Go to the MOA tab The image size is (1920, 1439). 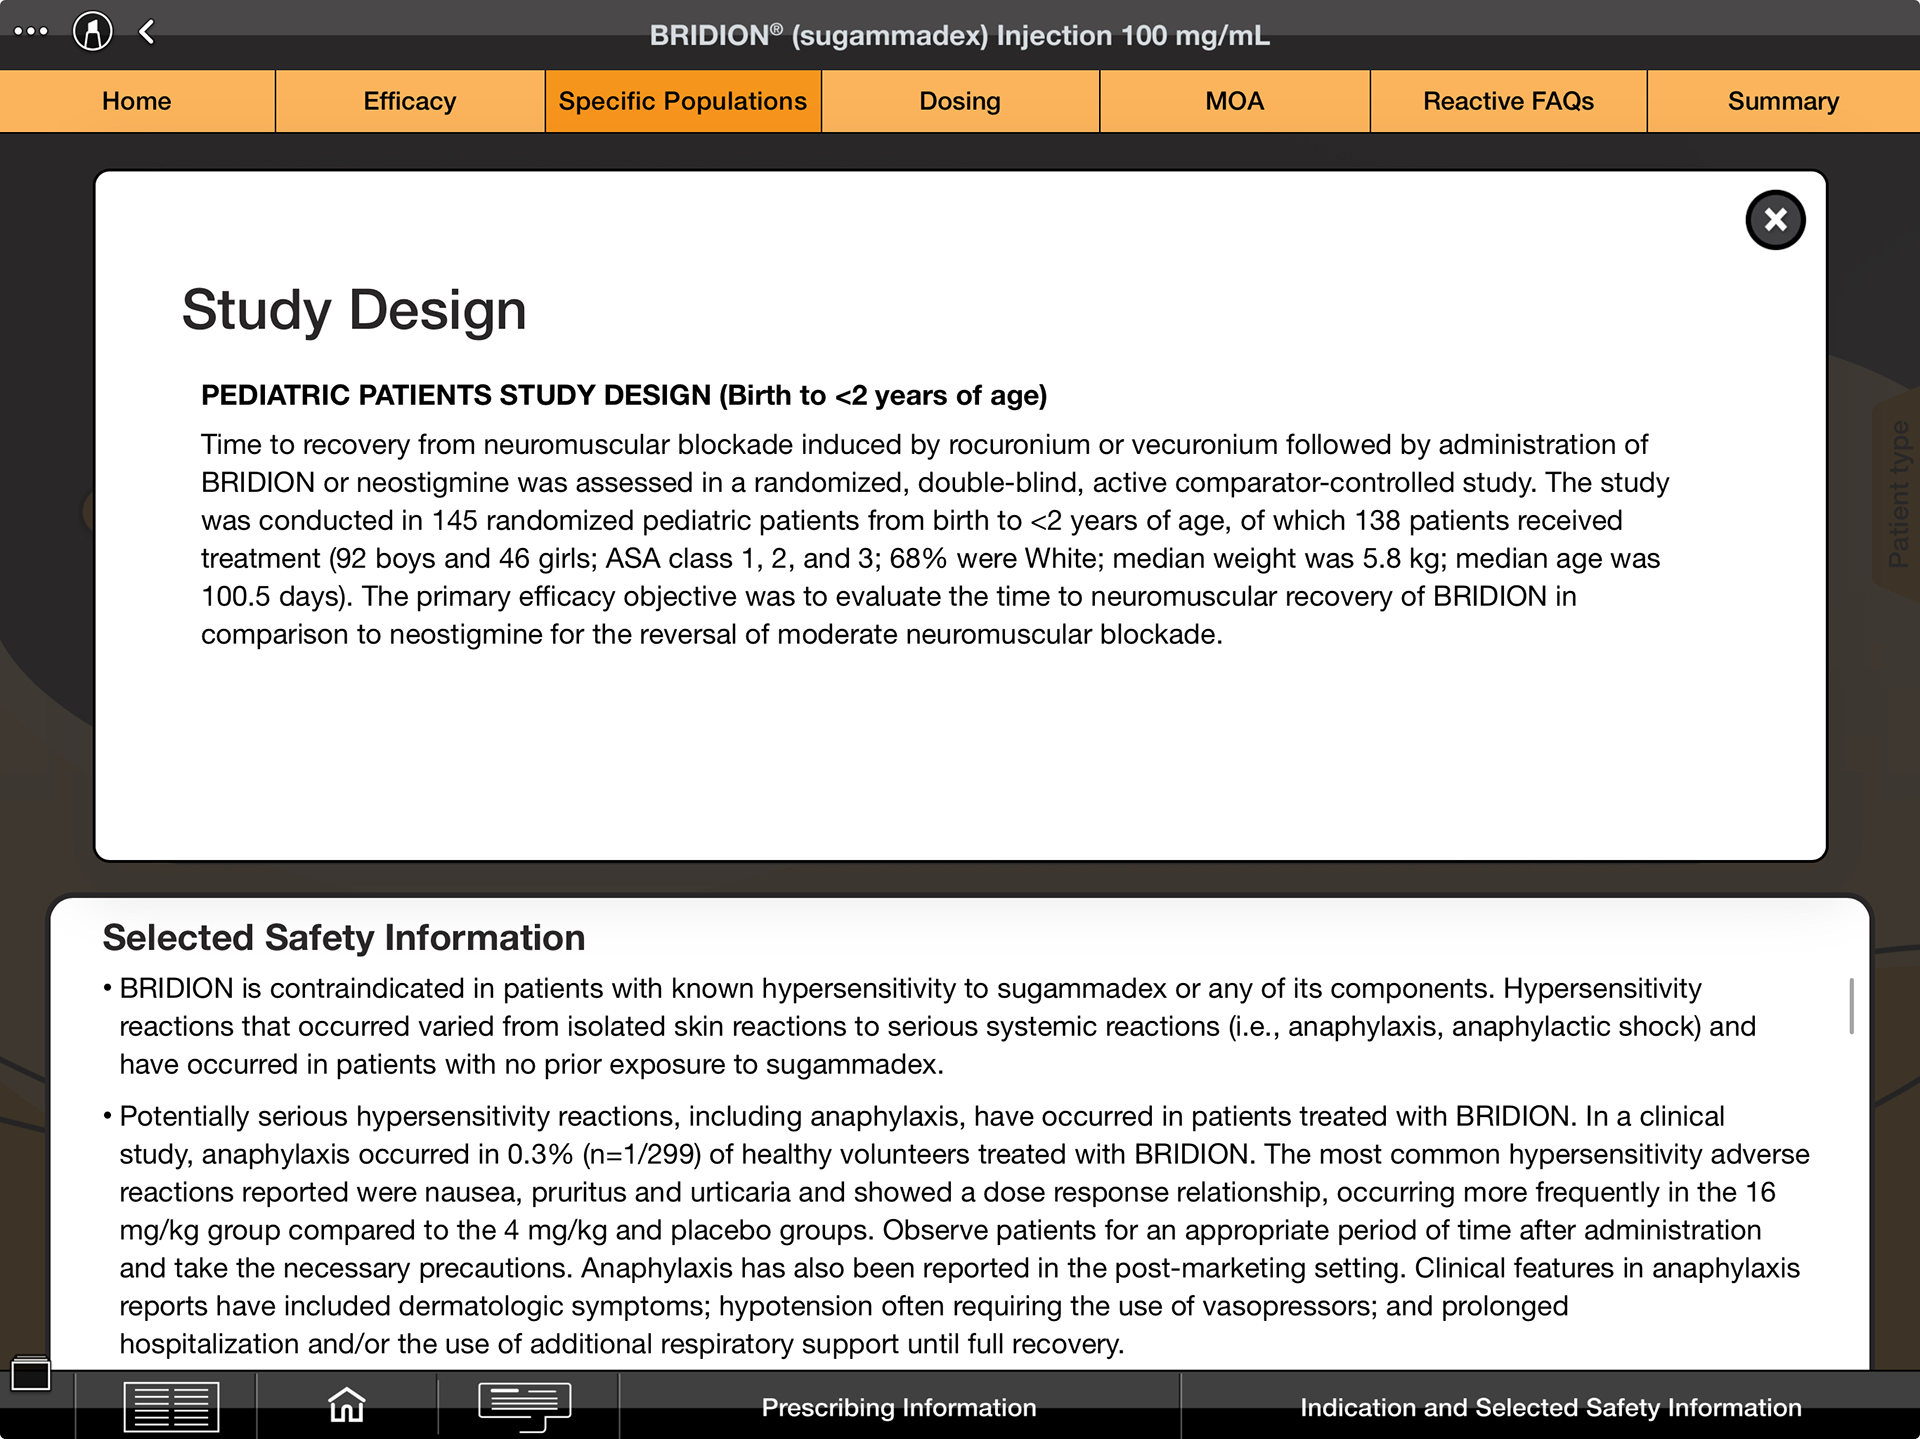point(1235,101)
